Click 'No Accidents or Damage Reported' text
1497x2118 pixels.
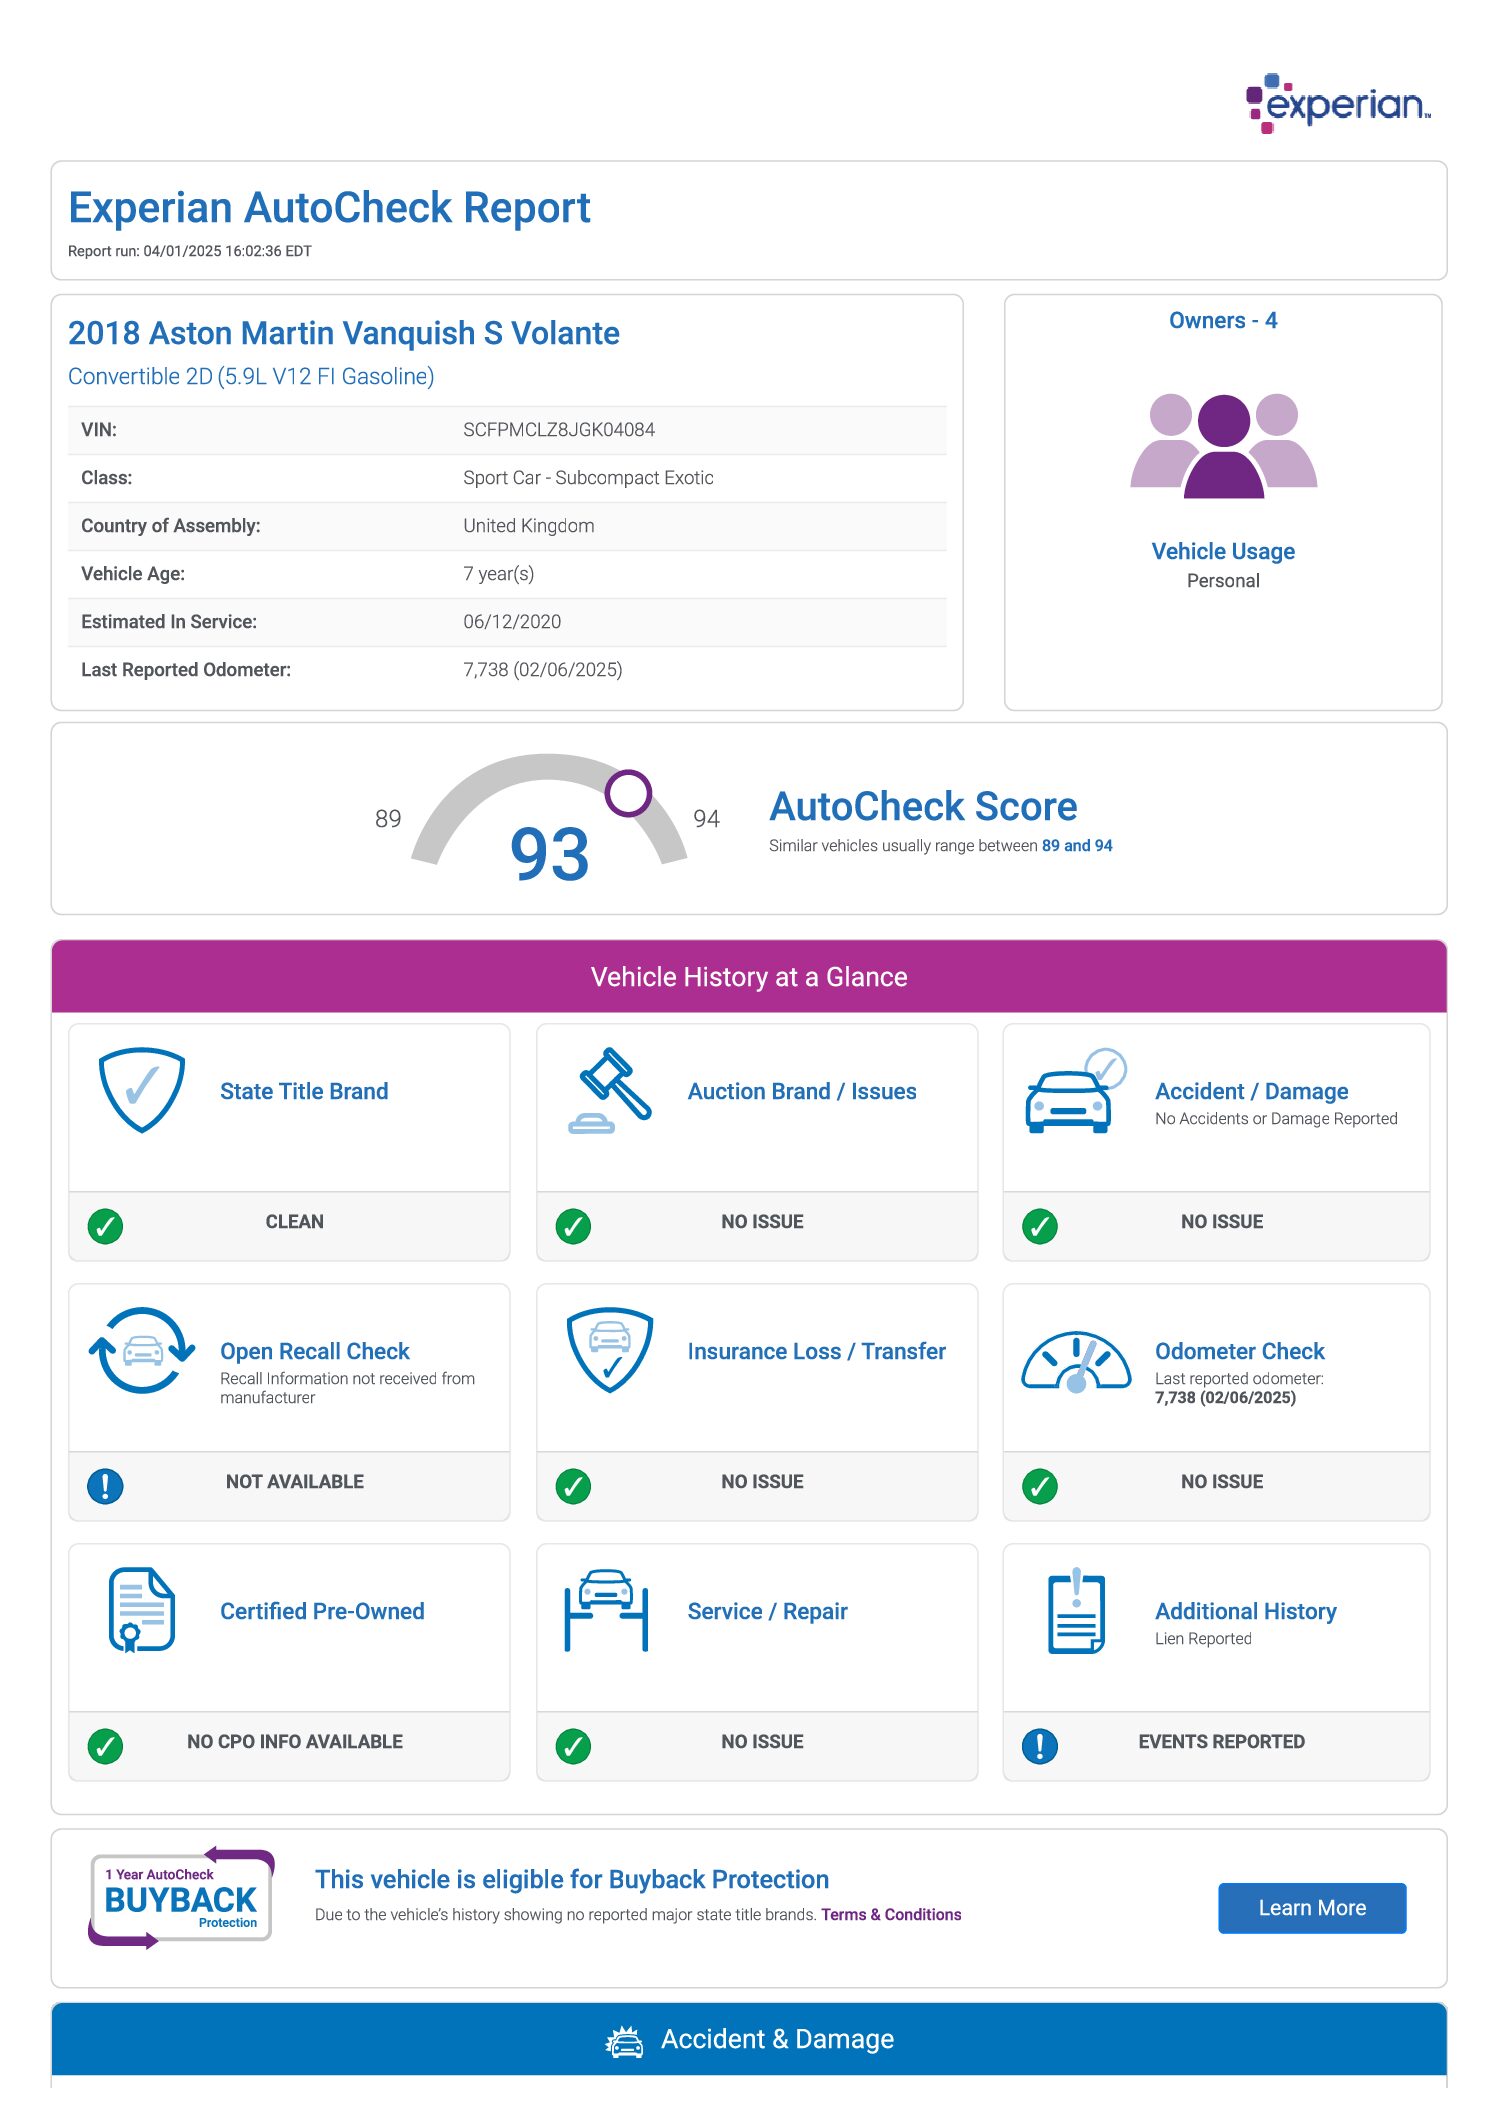pyautogui.click(x=1276, y=1118)
